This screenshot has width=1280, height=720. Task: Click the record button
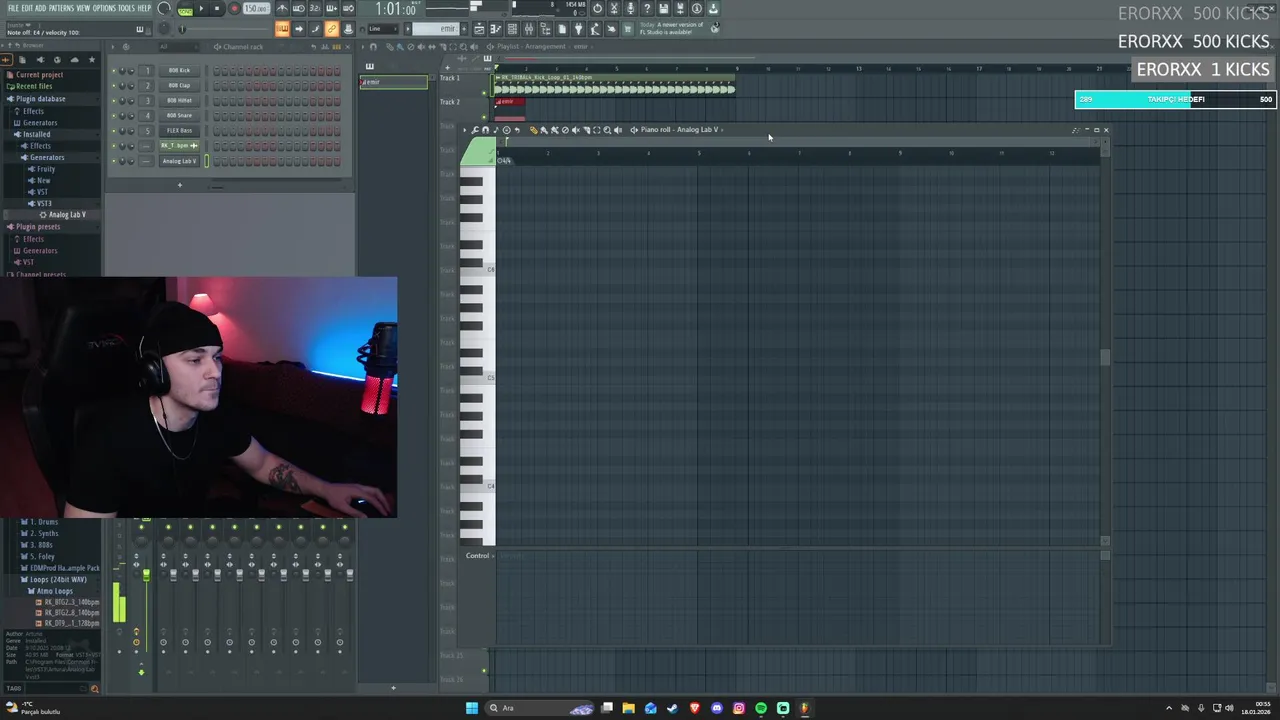tap(234, 9)
